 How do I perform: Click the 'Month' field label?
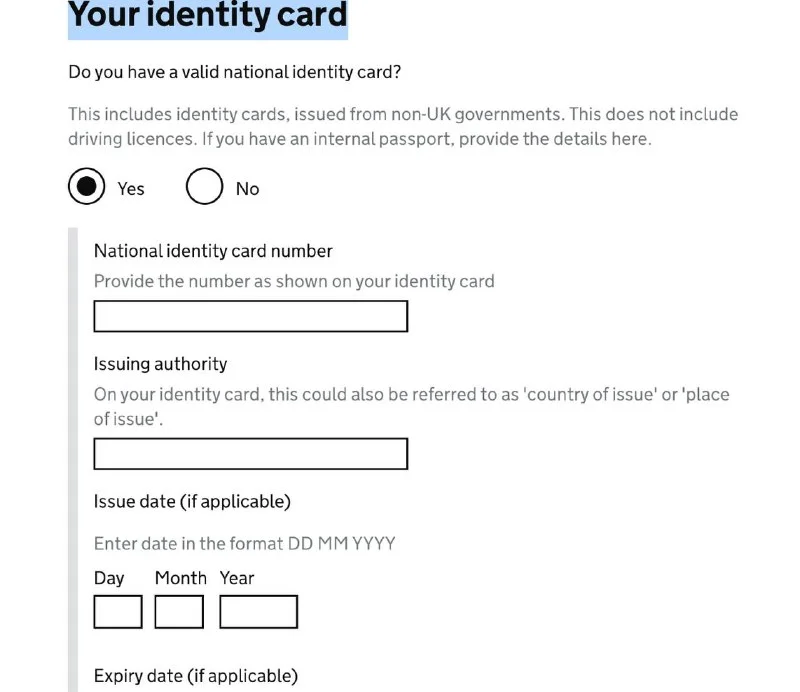[x=180, y=578]
